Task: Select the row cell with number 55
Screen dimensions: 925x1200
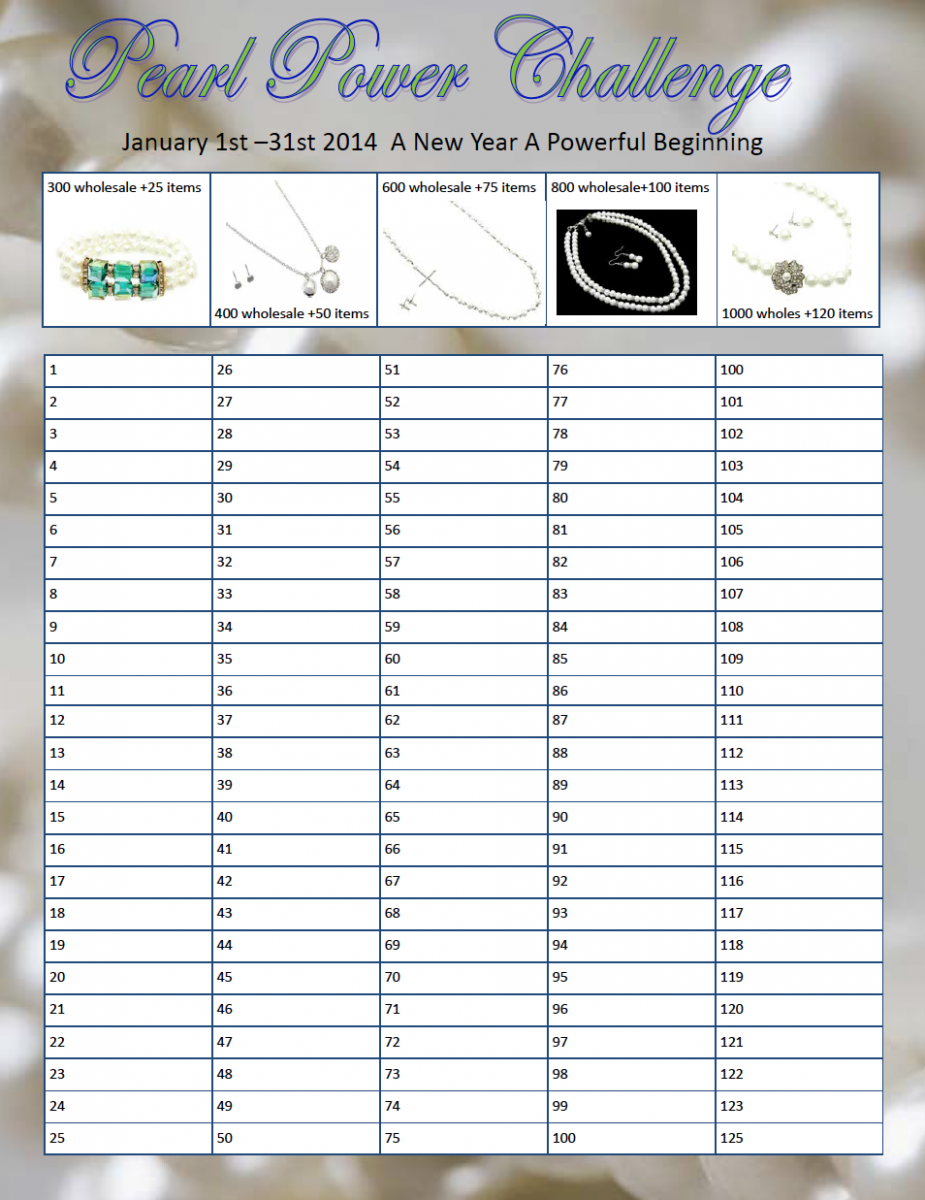Action: [463, 498]
